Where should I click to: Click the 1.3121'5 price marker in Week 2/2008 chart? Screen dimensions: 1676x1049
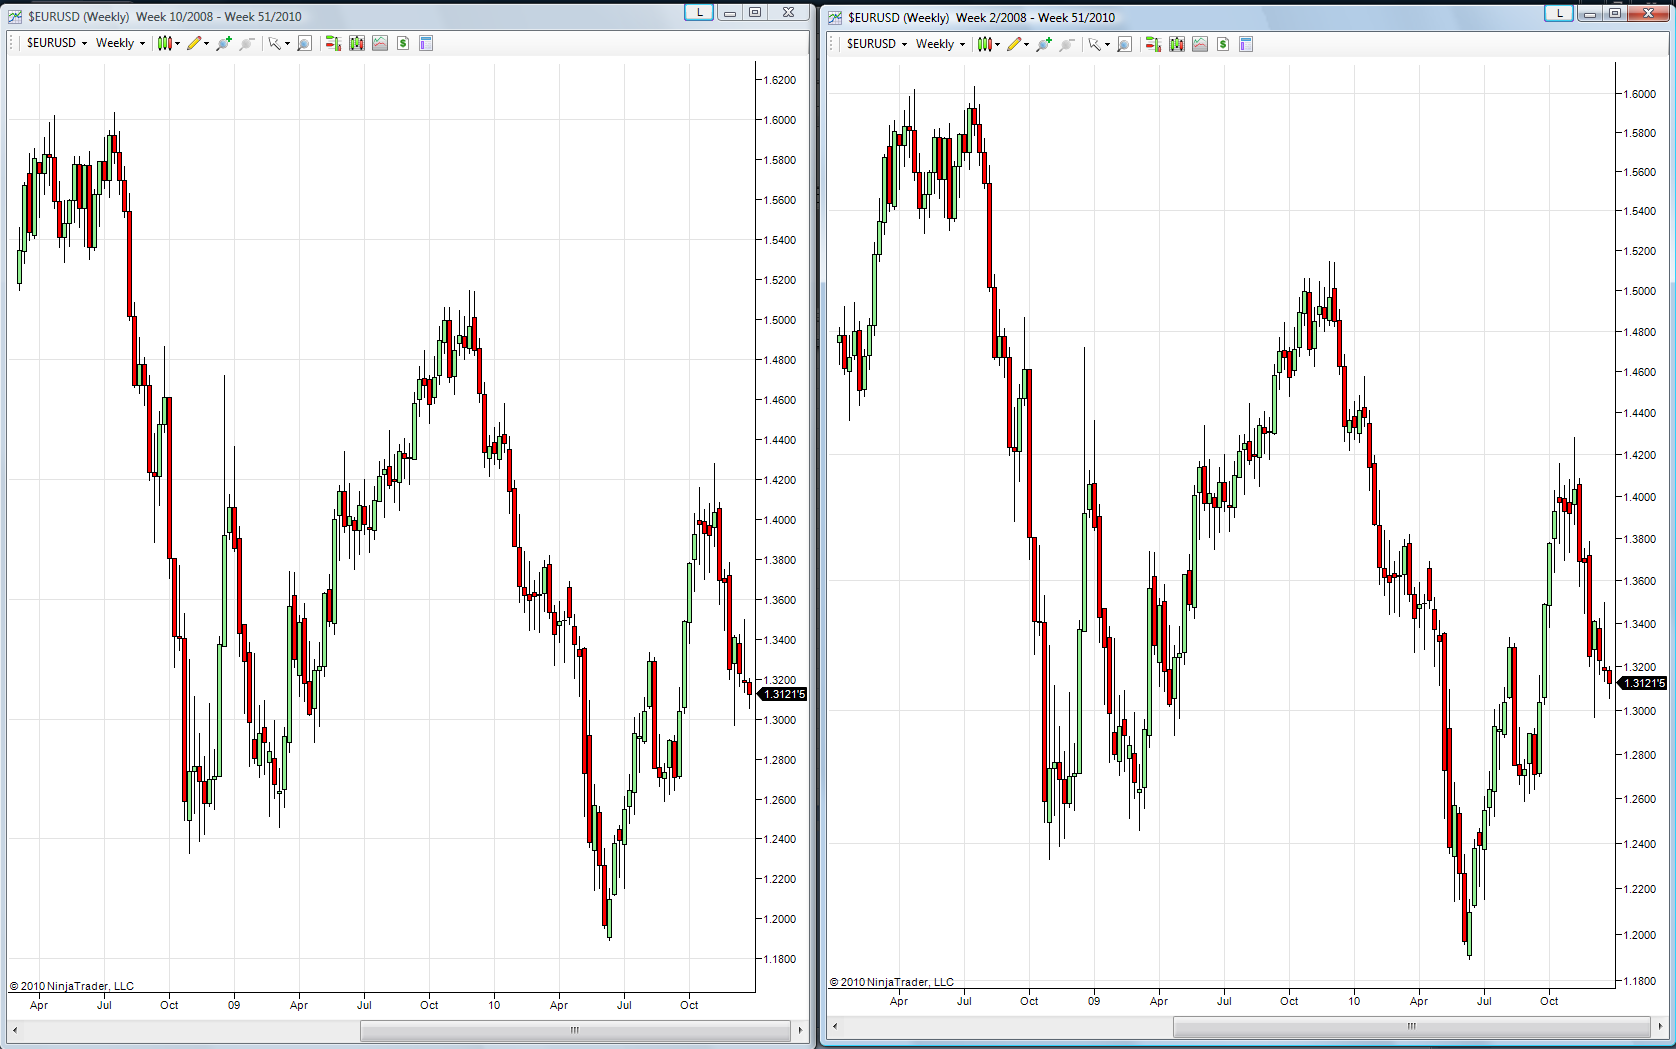pyautogui.click(x=1643, y=683)
